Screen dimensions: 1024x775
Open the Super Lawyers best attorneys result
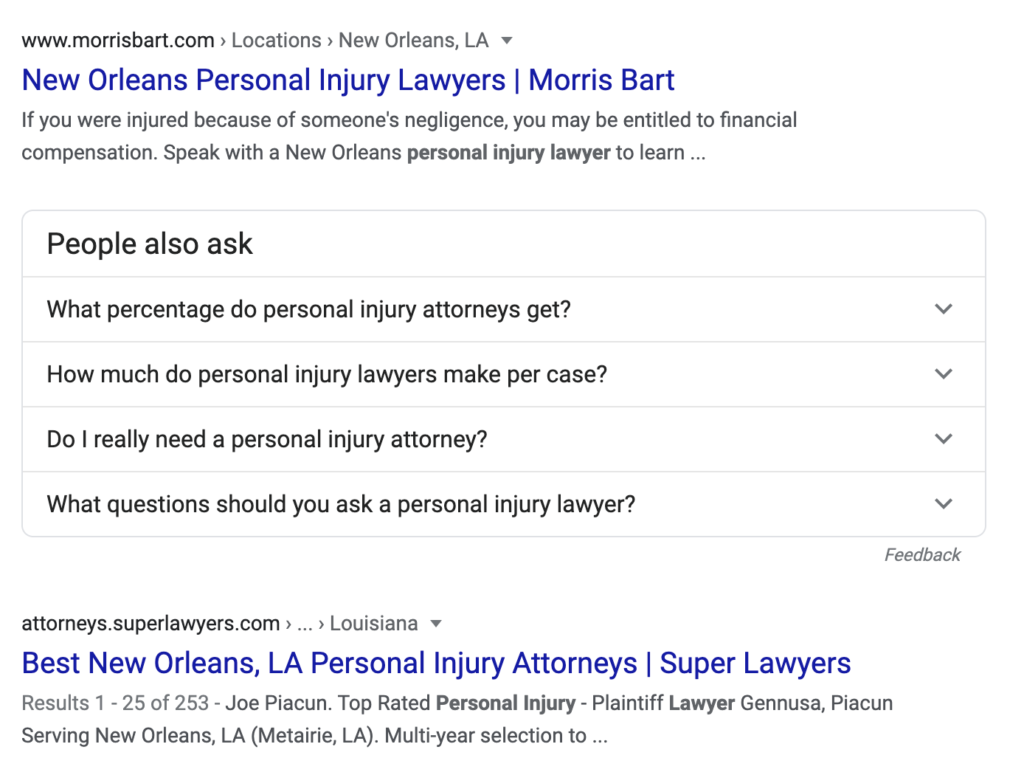pos(436,663)
